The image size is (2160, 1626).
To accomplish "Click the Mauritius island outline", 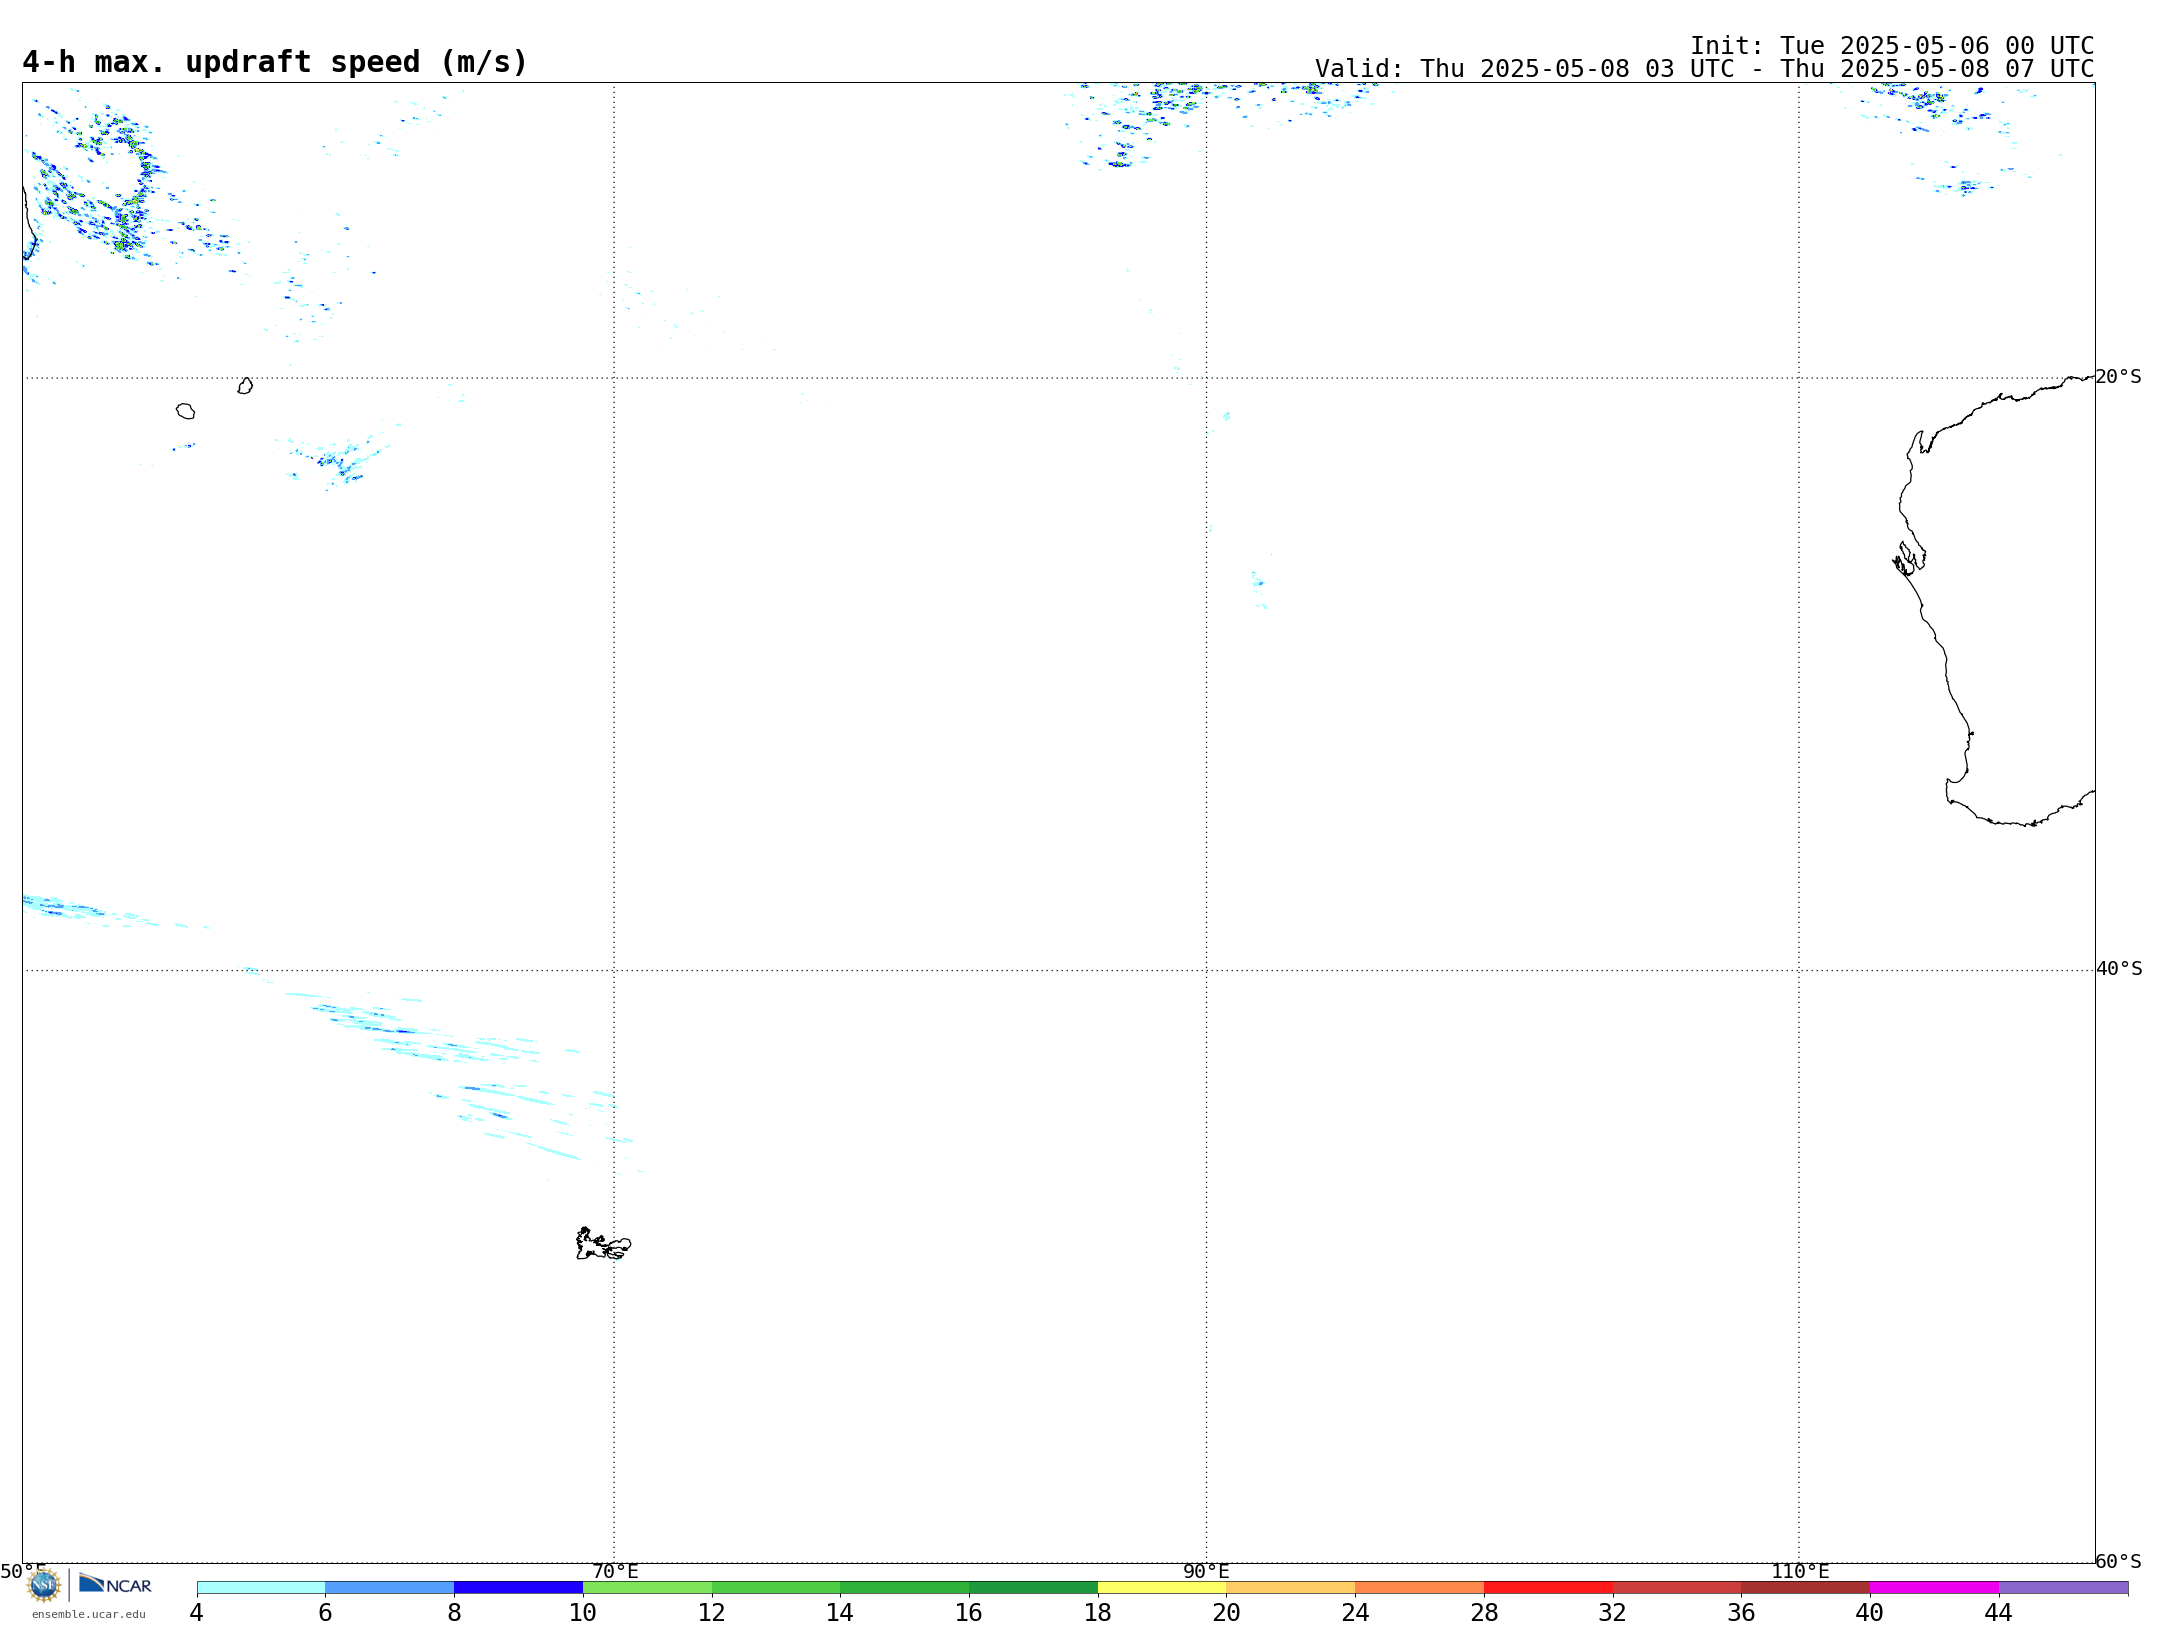I will (246, 386).
